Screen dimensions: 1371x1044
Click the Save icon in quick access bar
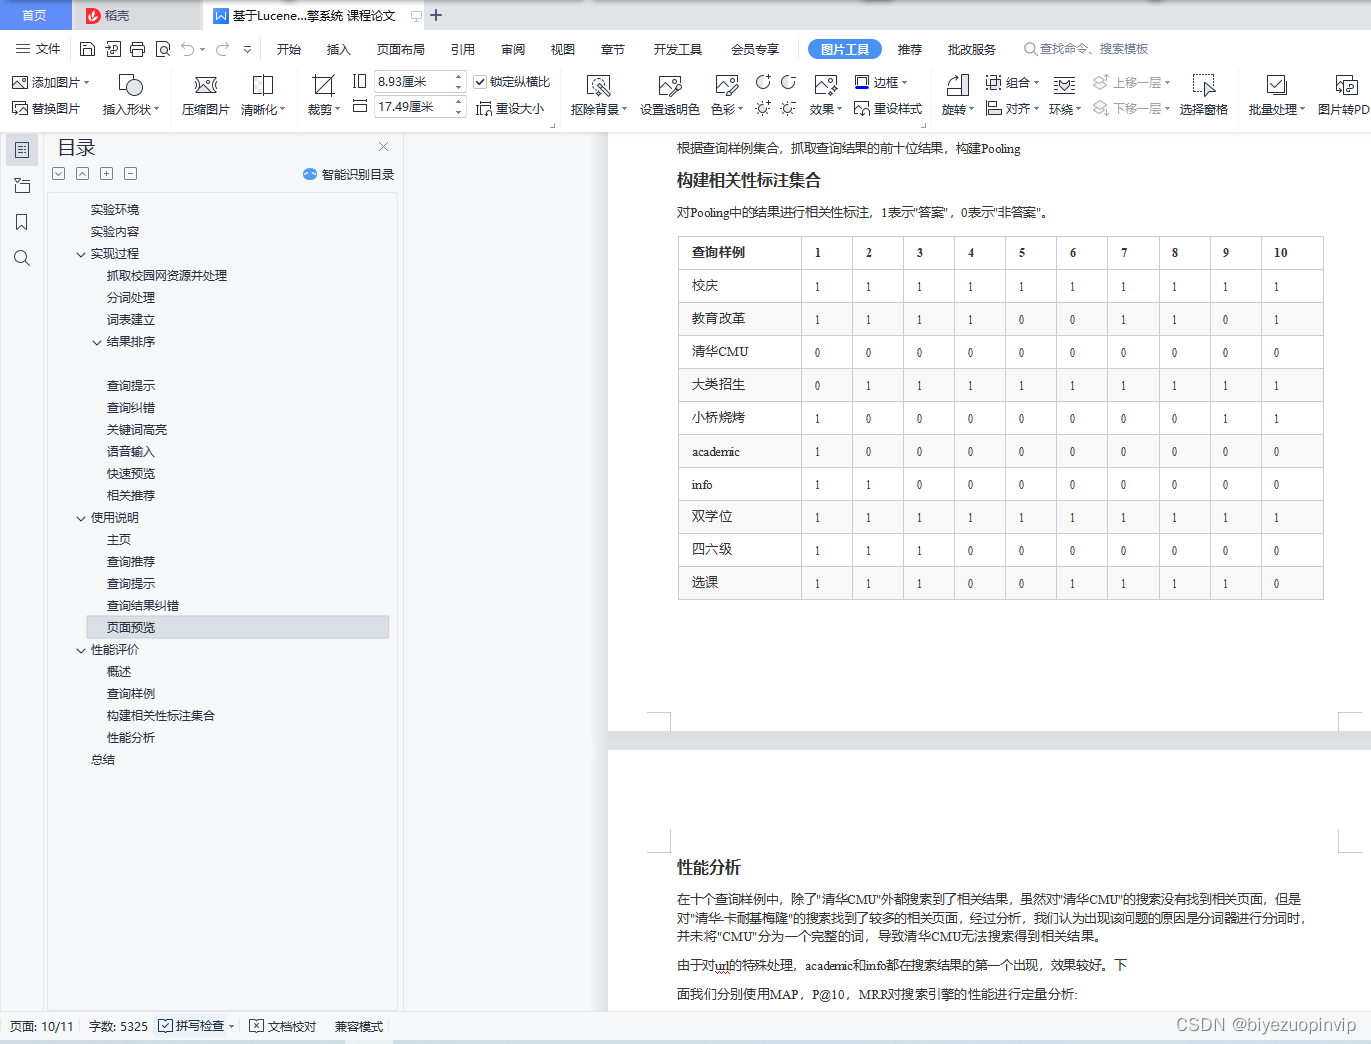87,49
